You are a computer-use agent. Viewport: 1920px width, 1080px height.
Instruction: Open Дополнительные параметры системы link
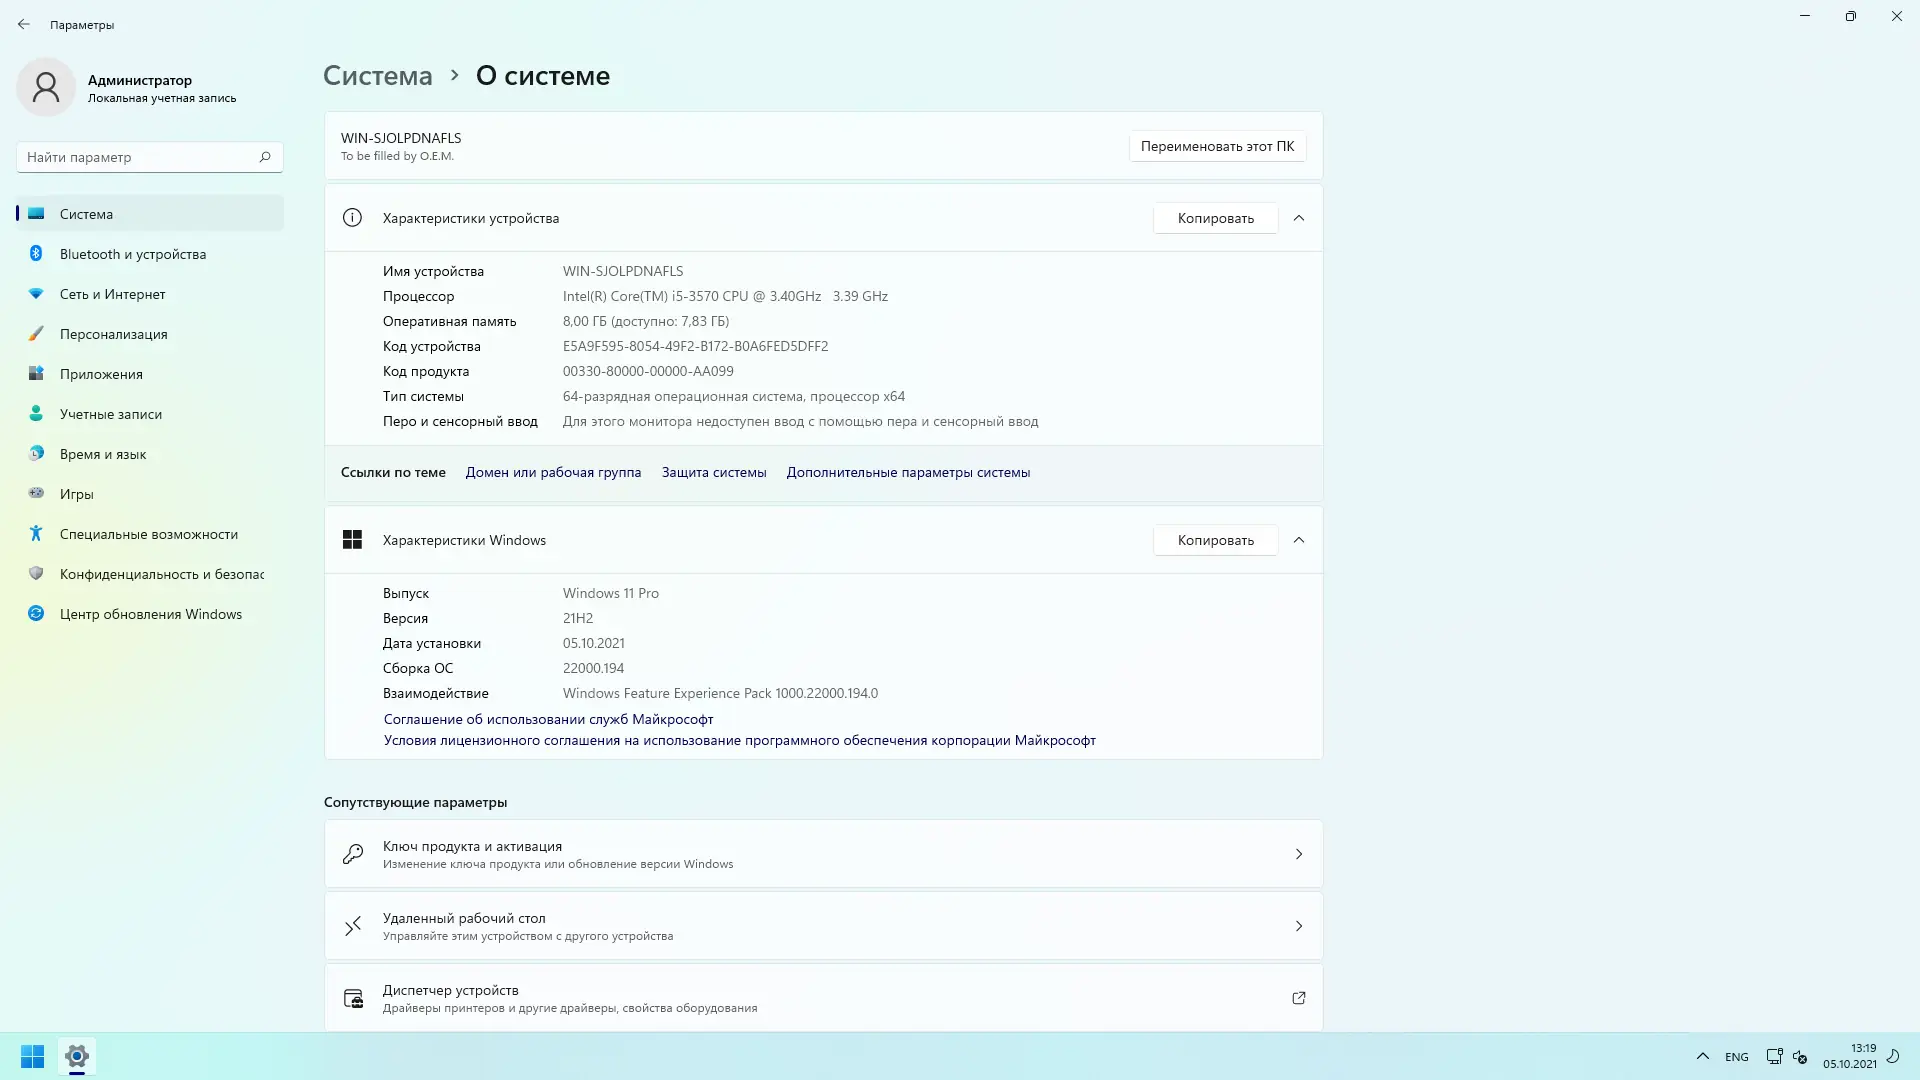[907, 472]
